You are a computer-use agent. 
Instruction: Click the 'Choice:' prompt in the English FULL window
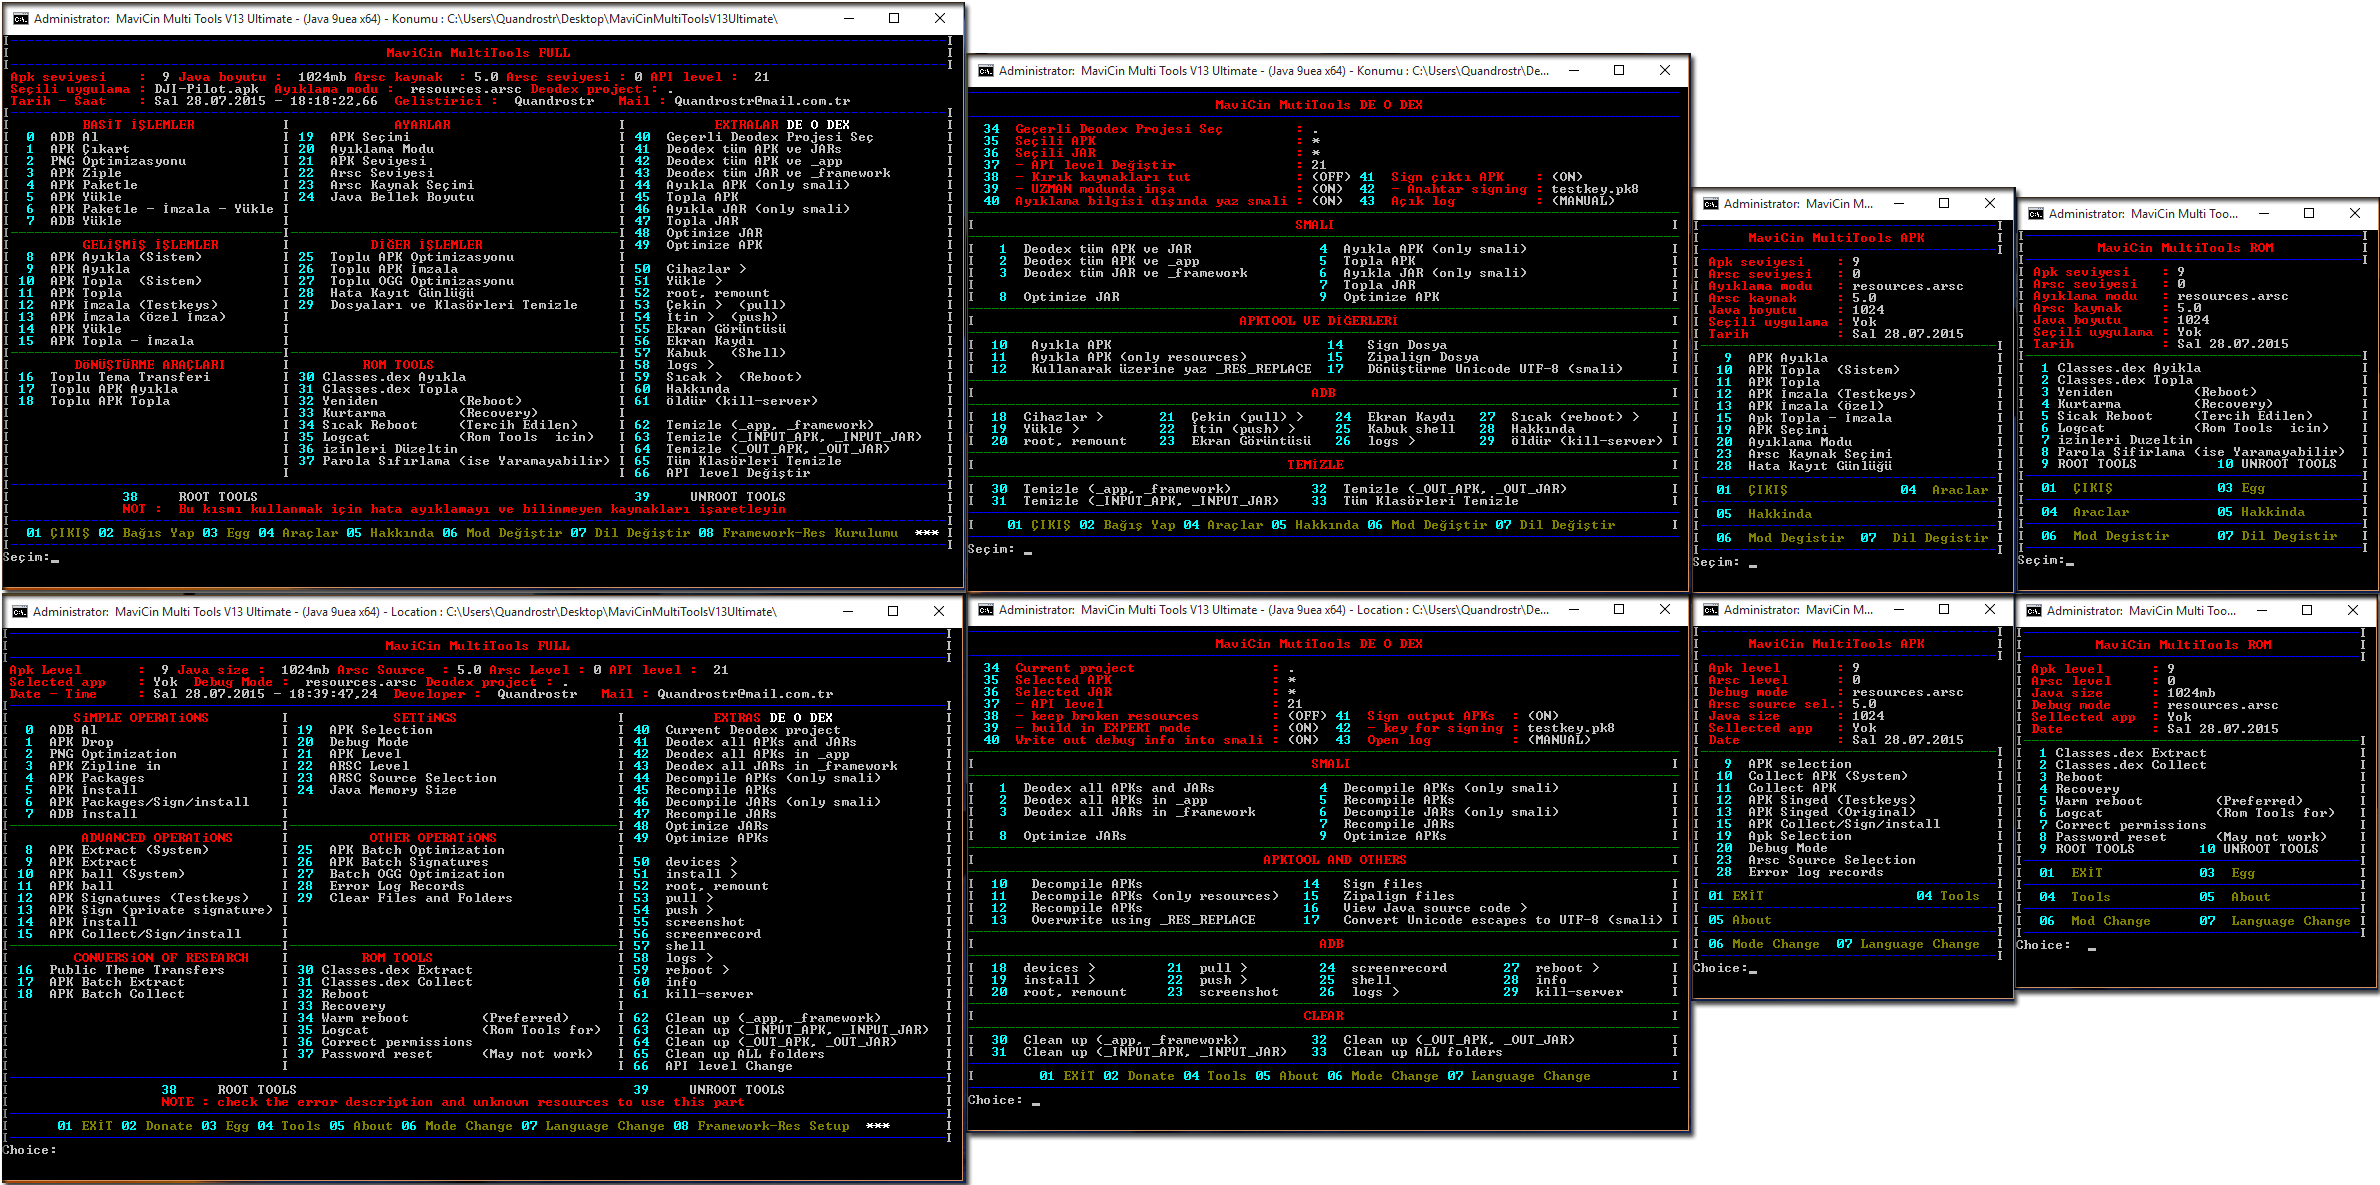point(29,1150)
